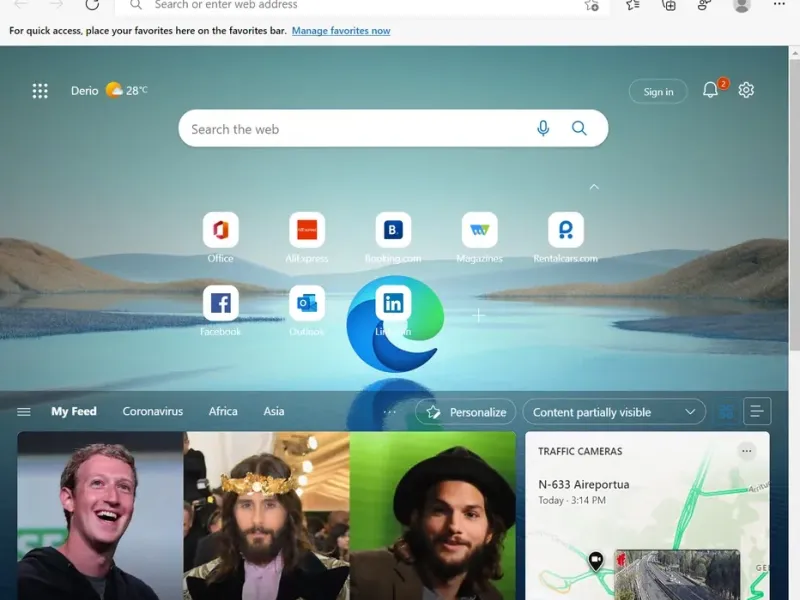Viewport: 800px width, 600px height.
Task: Switch feed to grid layout
Action: pyautogui.click(x=726, y=411)
